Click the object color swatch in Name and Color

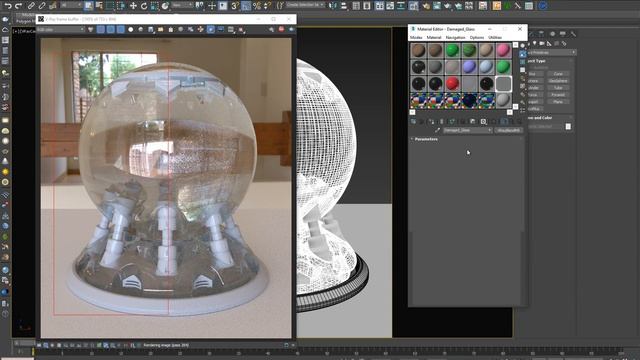coord(568,127)
